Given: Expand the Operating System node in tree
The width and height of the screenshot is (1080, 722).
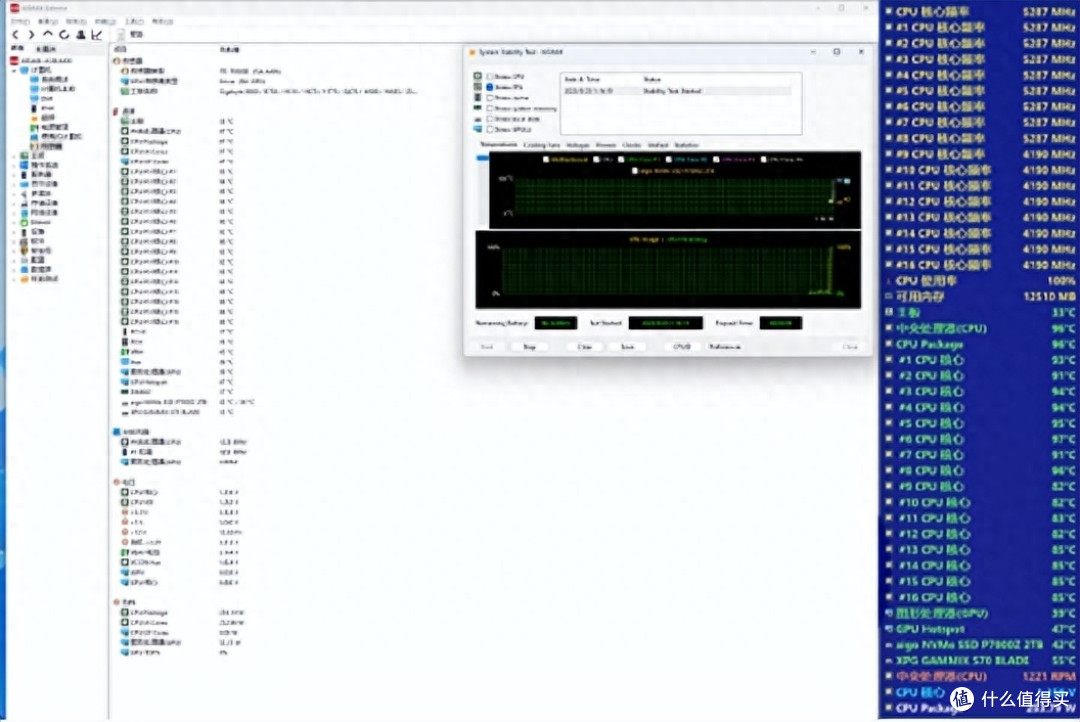Looking at the screenshot, I should (x=14, y=165).
